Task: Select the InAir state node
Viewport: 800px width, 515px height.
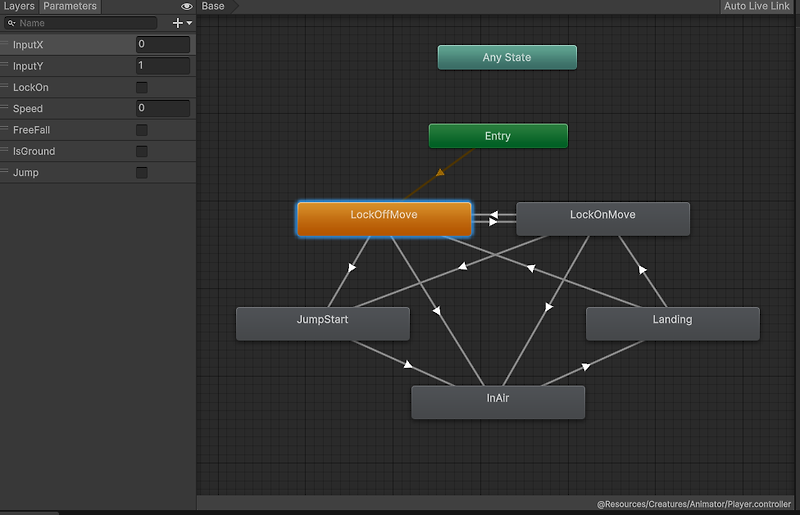Action: point(498,402)
